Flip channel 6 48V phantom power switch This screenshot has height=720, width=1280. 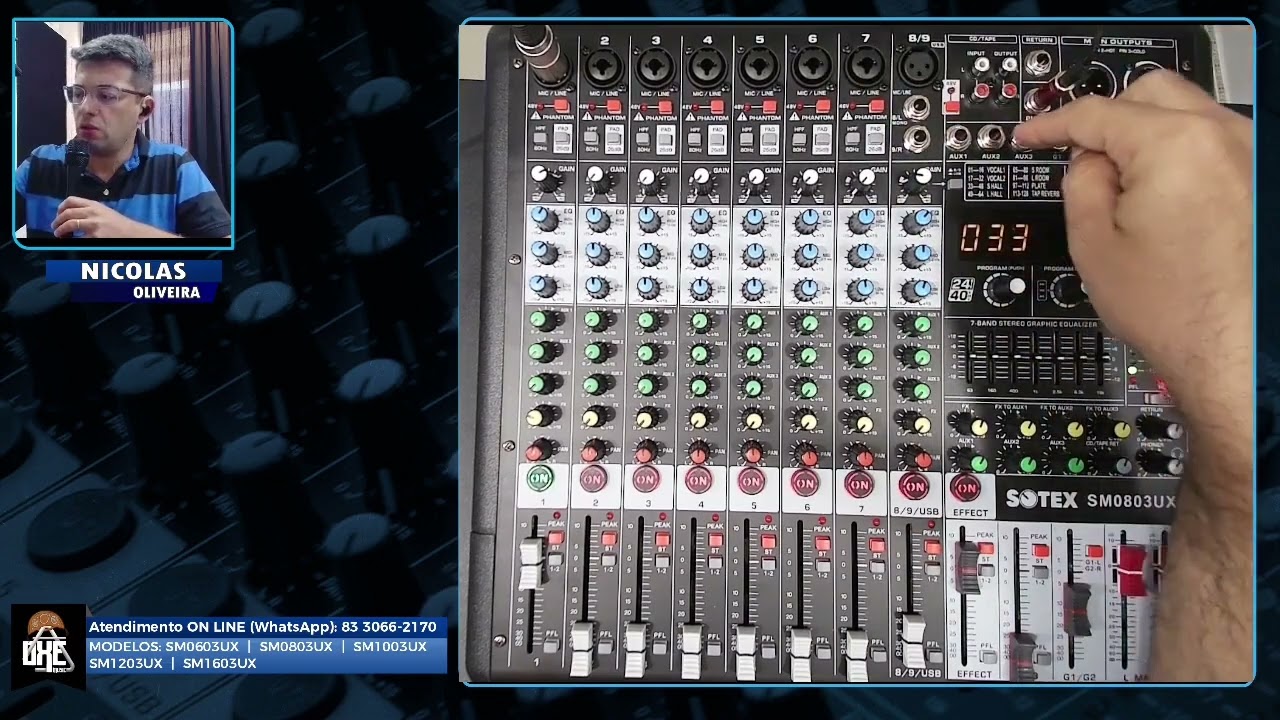pyautogui.click(x=821, y=106)
